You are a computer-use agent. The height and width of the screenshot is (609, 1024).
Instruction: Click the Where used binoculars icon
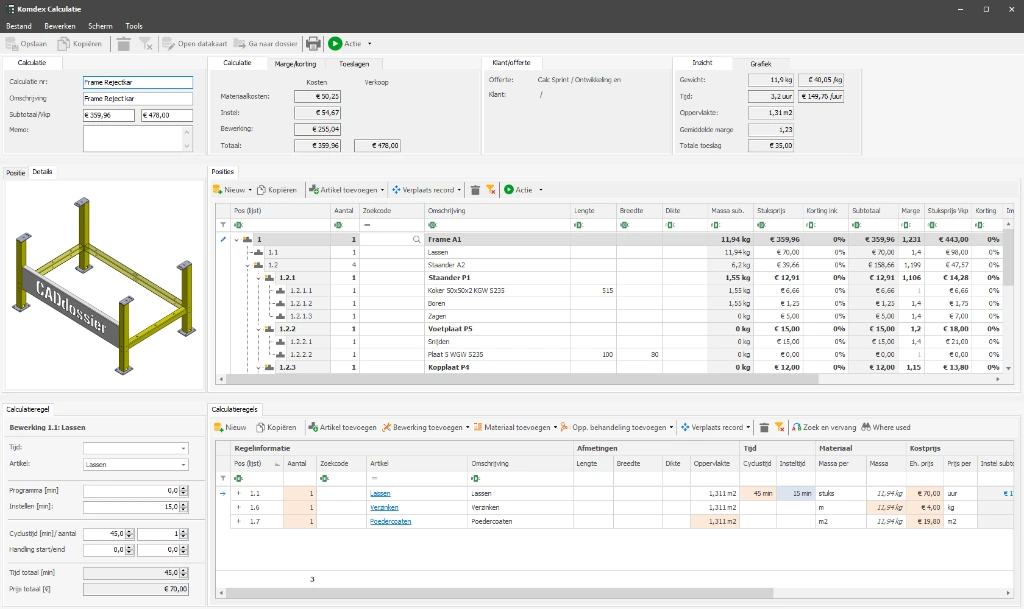pyautogui.click(x=867, y=427)
